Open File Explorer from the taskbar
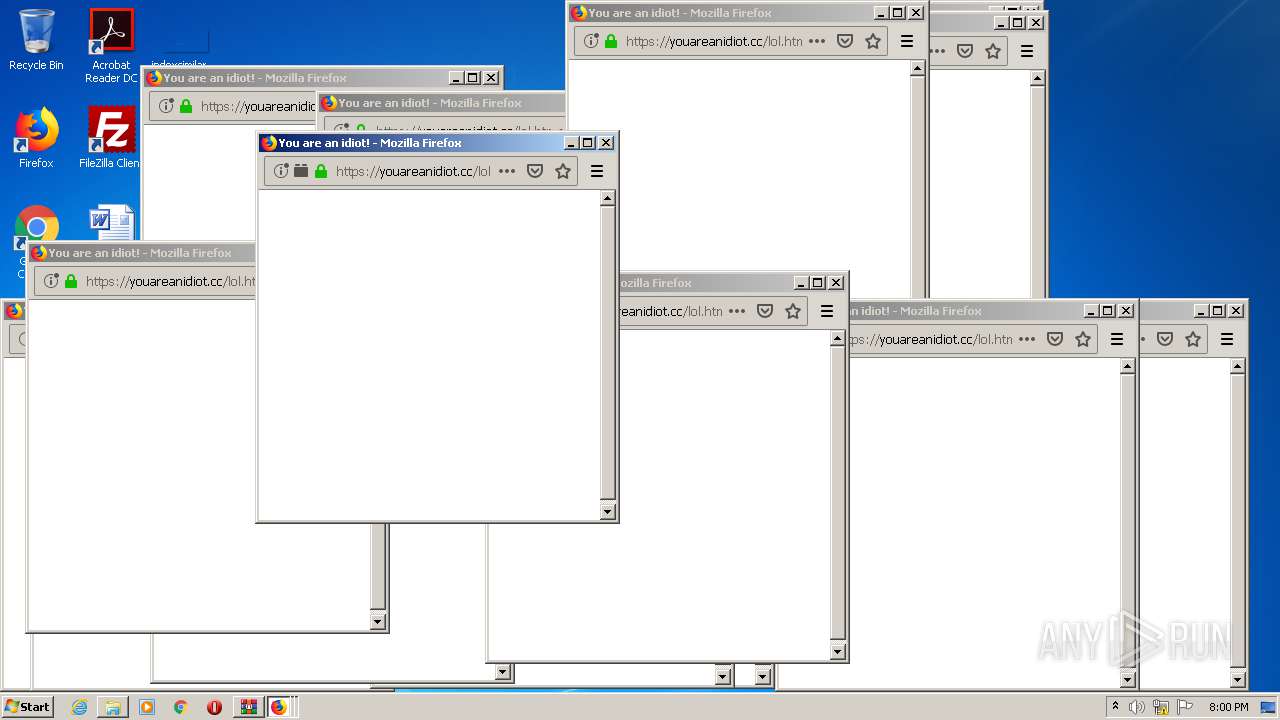Viewport: 1280px width, 720px height. tap(113, 707)
